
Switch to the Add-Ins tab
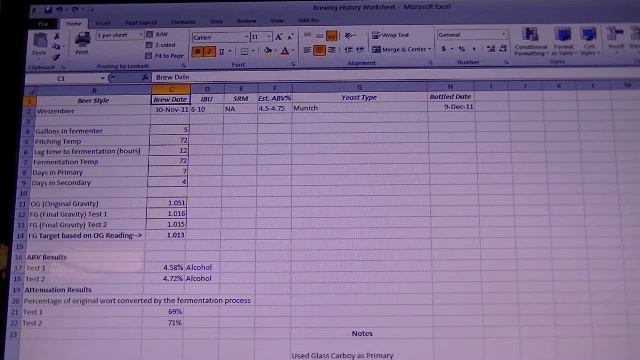(x=308, y=20)
